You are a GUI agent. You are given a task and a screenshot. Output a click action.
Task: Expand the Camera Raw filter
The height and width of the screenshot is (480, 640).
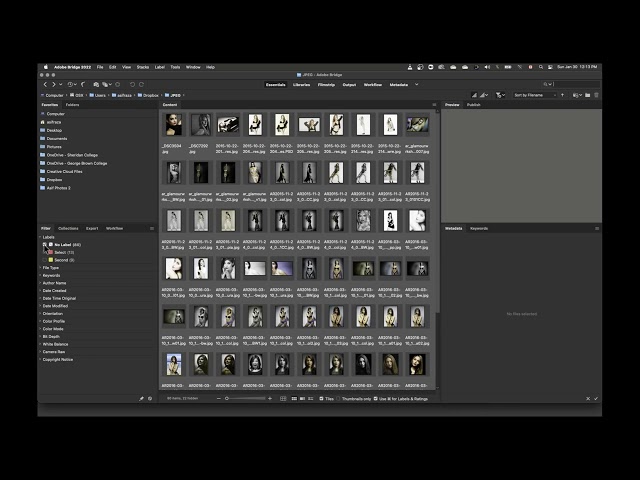pos(40,352)
